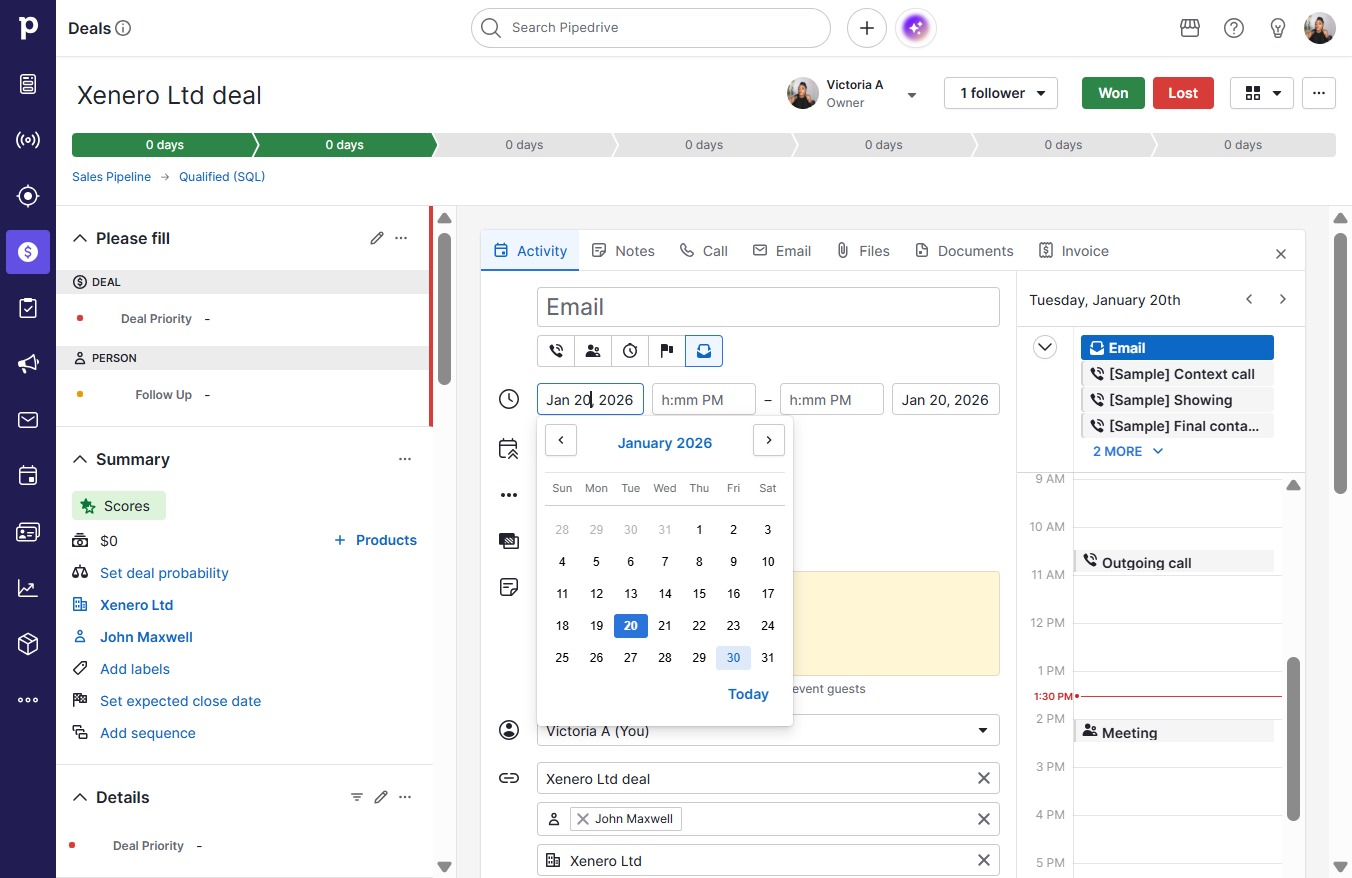Mark the deal as Lost
1352x878 pixels.
[1183, 93]
